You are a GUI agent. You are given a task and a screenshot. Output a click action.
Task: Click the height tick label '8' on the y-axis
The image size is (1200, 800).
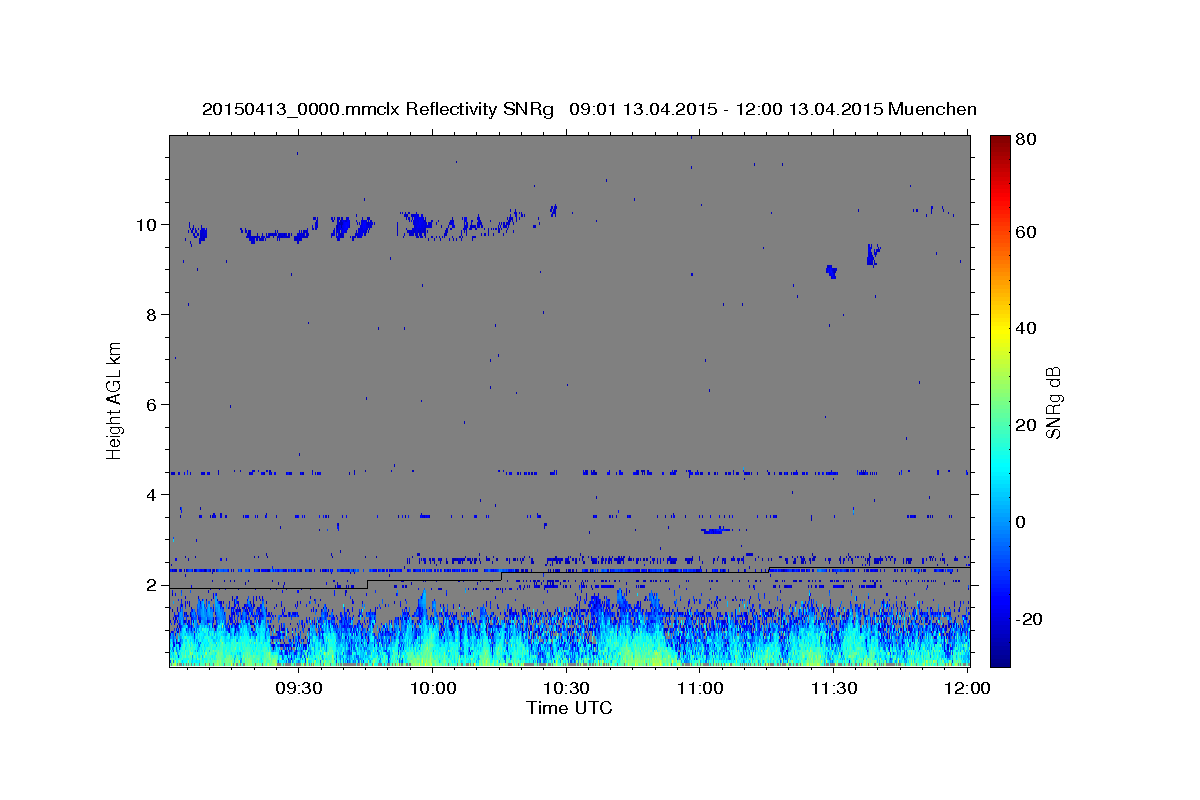pyautogui.click(x=152, y=315)
